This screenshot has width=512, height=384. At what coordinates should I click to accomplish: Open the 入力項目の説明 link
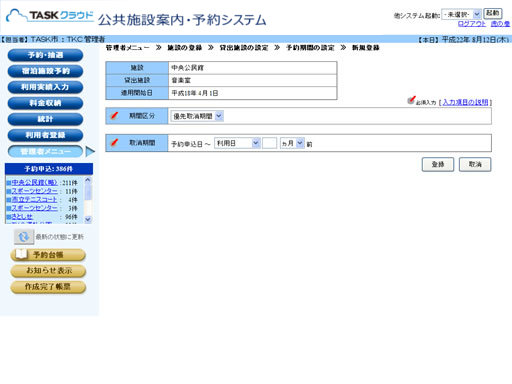tap(465, 102)
